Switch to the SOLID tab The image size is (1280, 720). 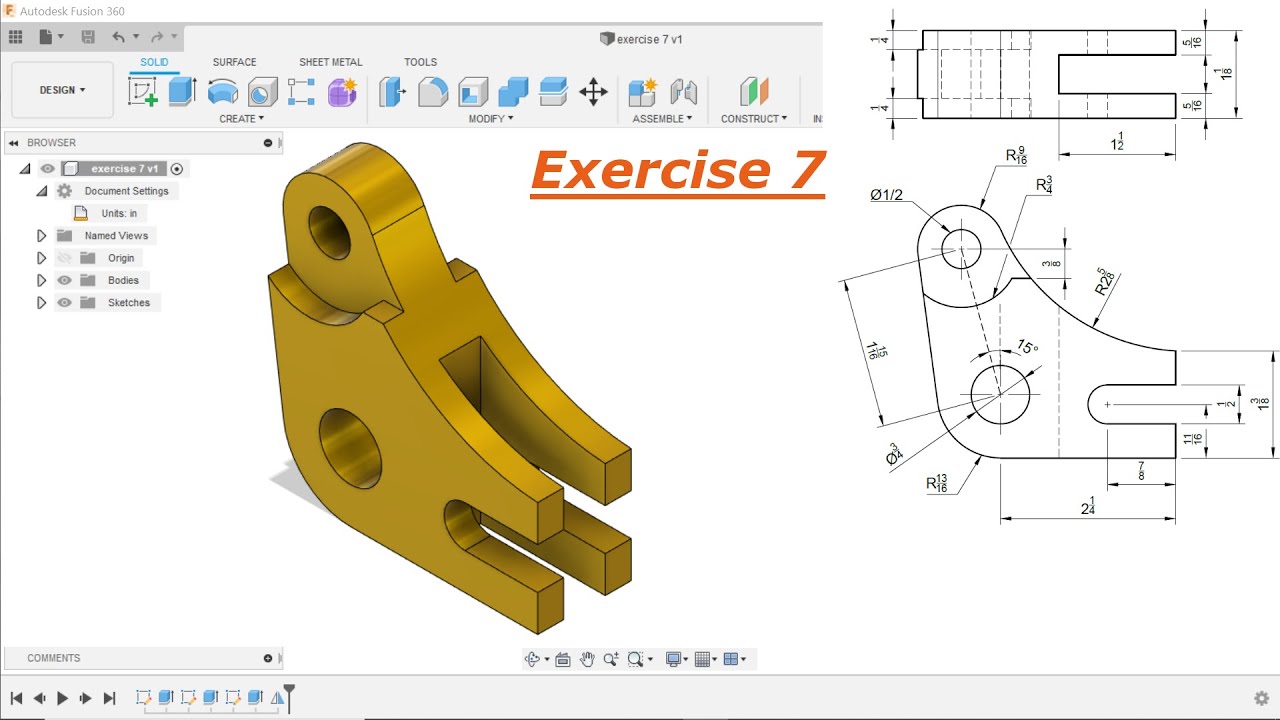[x=154, y=62]
